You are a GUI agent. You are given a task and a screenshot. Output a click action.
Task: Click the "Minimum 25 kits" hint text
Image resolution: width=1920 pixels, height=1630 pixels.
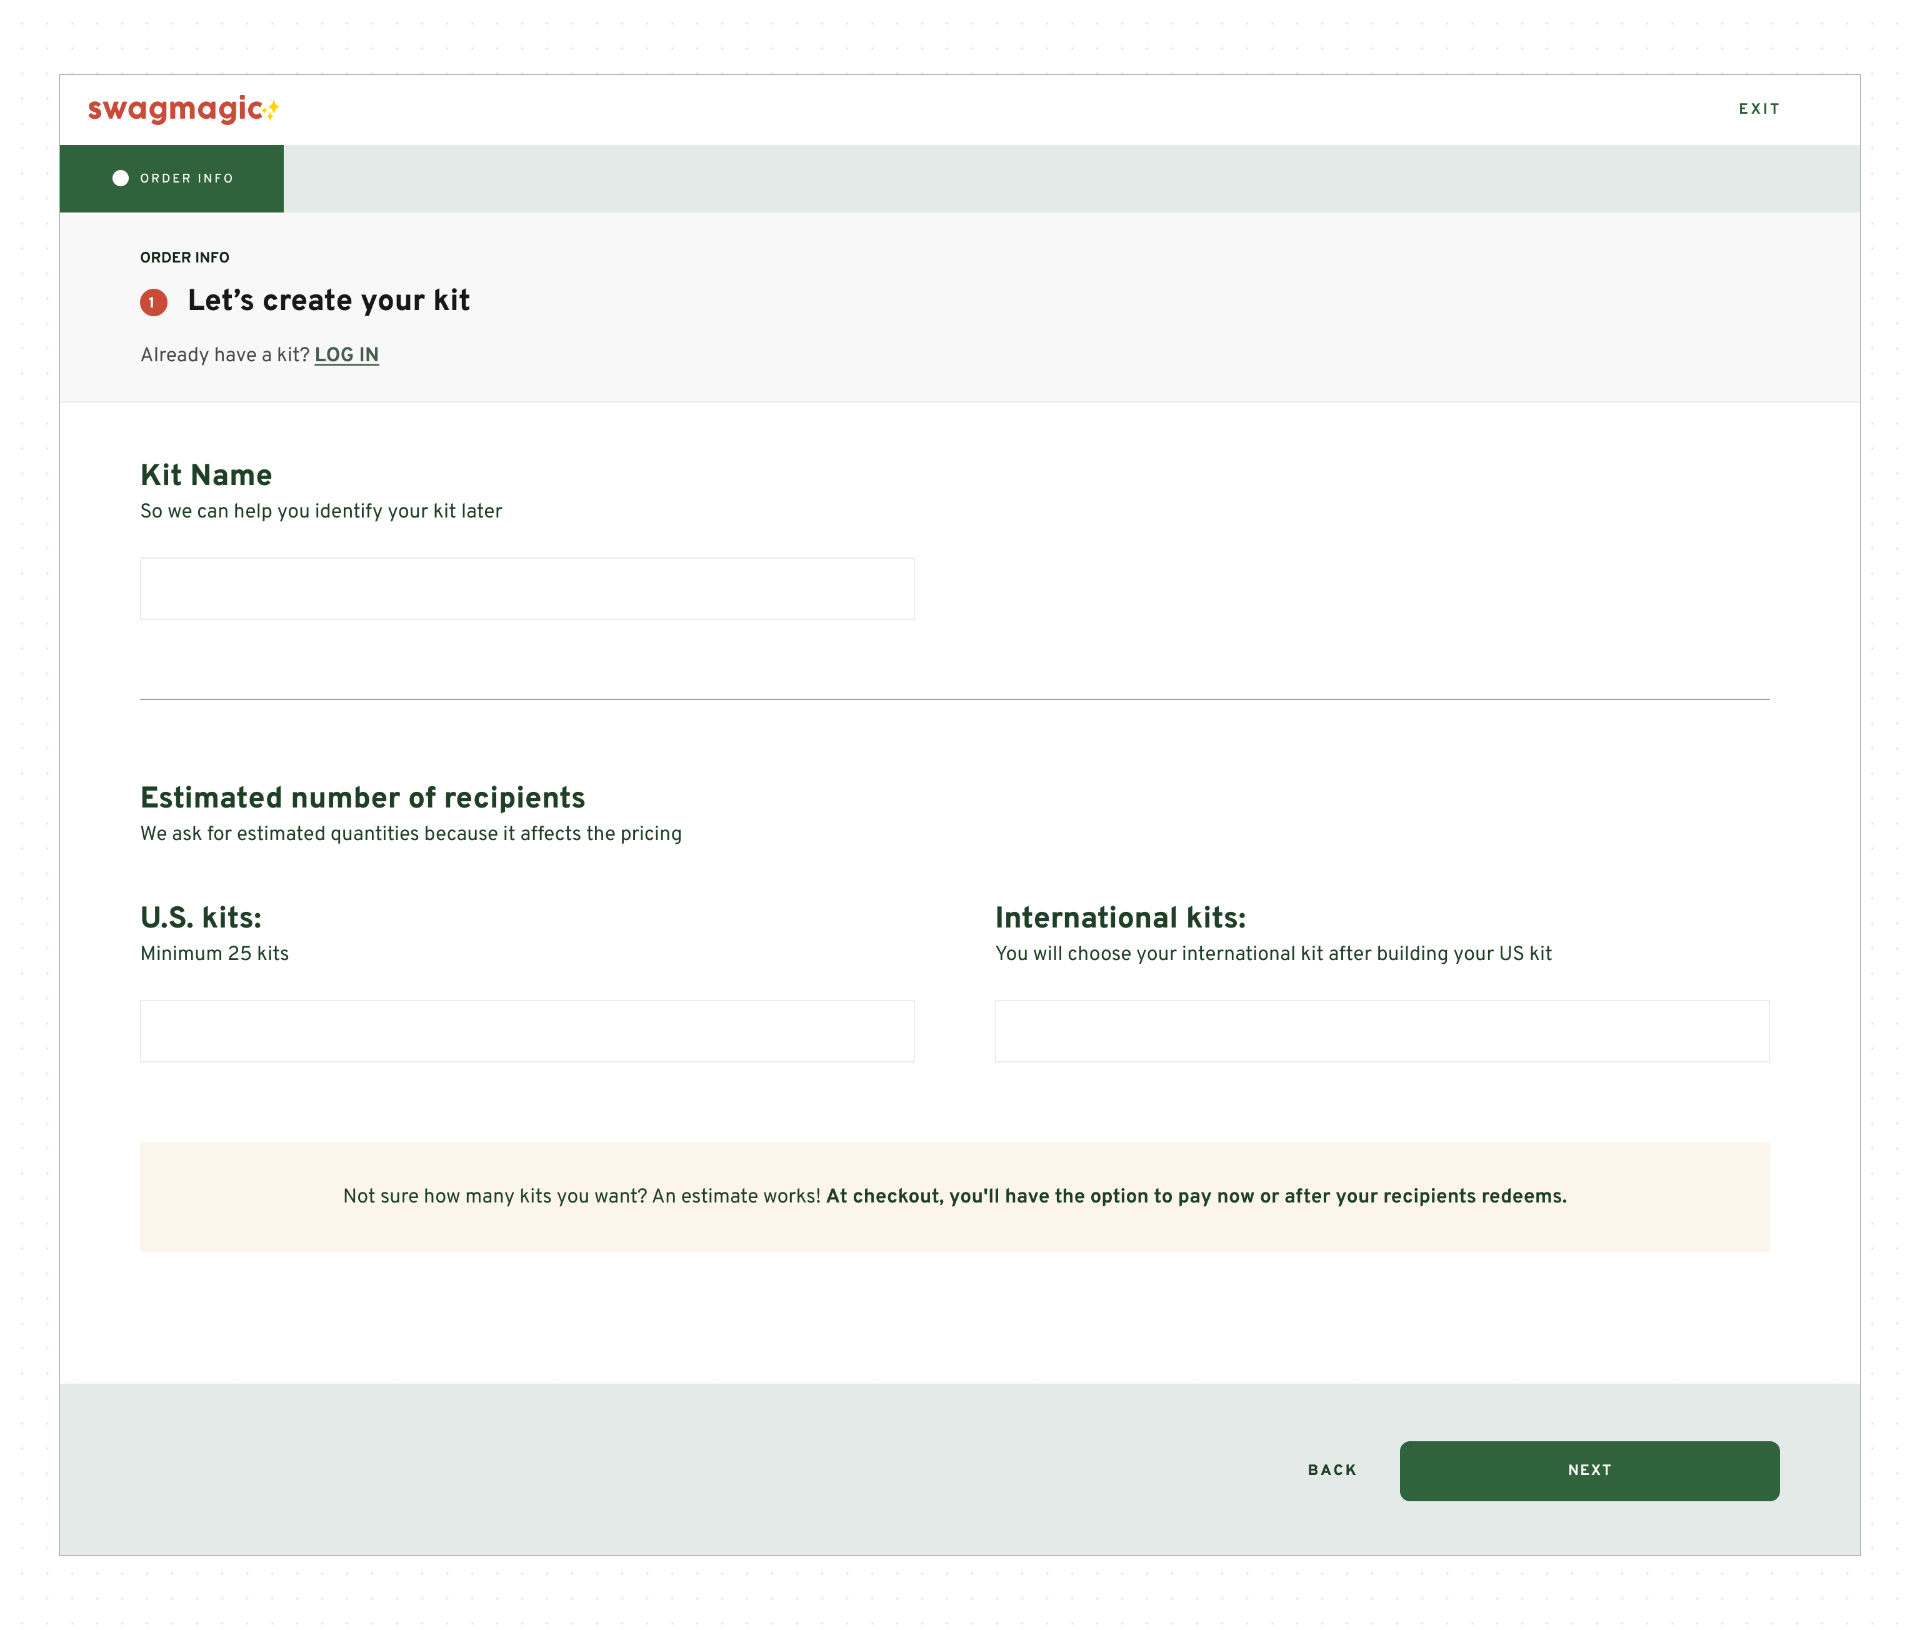tap(214, 954)
